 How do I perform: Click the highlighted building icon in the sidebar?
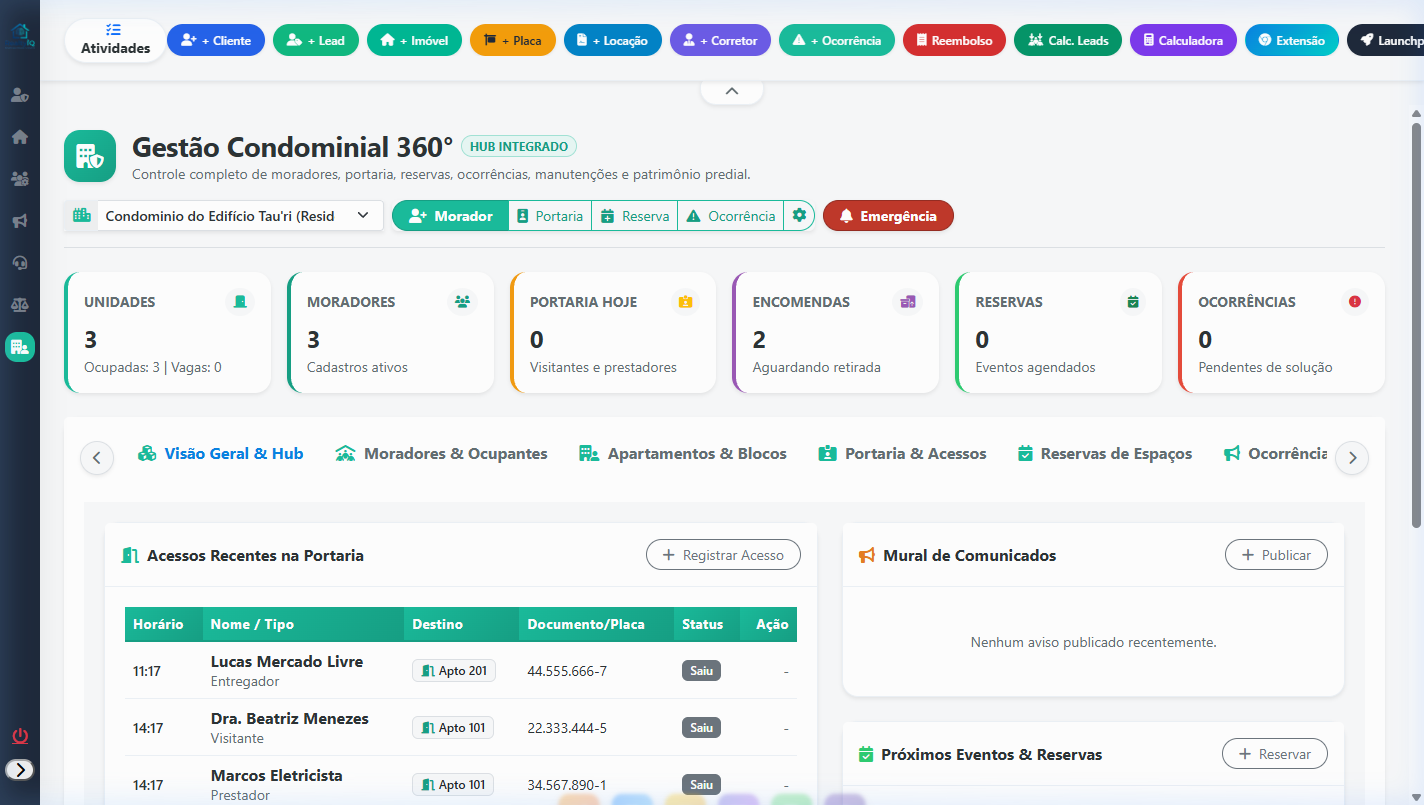(x=20, y=347)
